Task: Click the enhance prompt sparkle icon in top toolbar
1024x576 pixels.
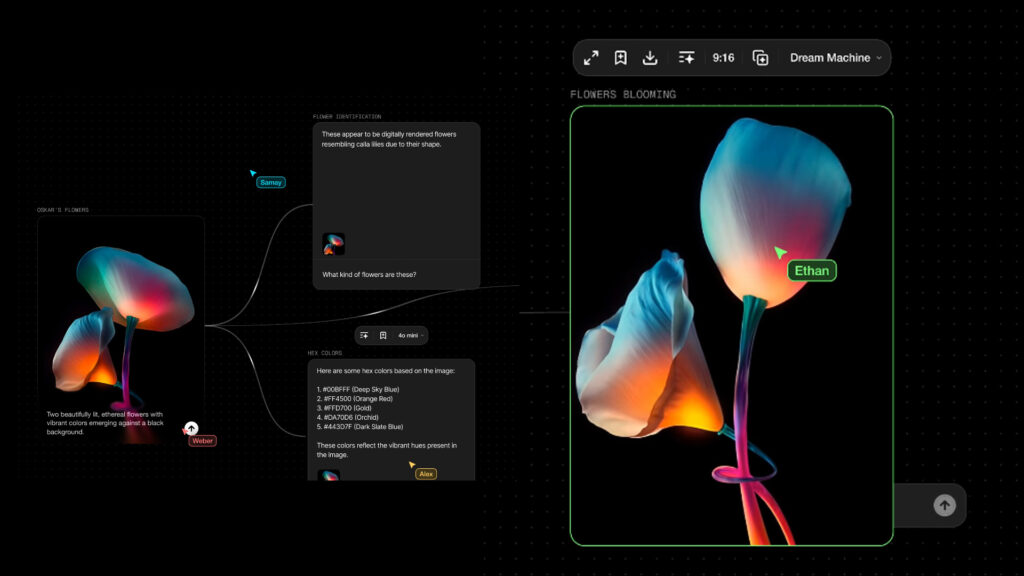Action: pos(687,58)
